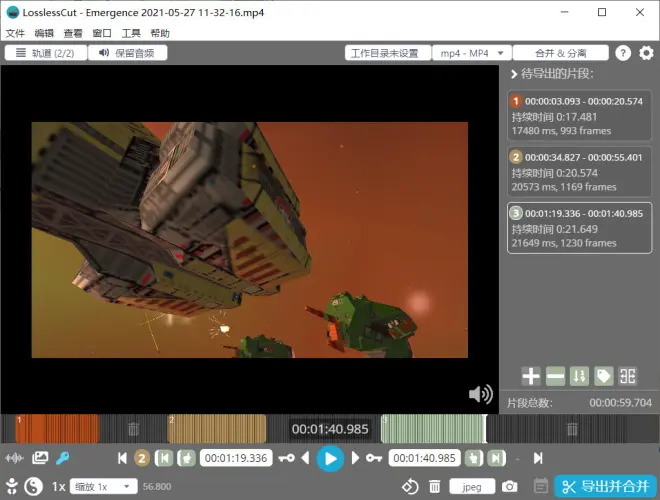660x500 pixels.
Task: Open the 窗口 menu
Action: pos(102,33)
